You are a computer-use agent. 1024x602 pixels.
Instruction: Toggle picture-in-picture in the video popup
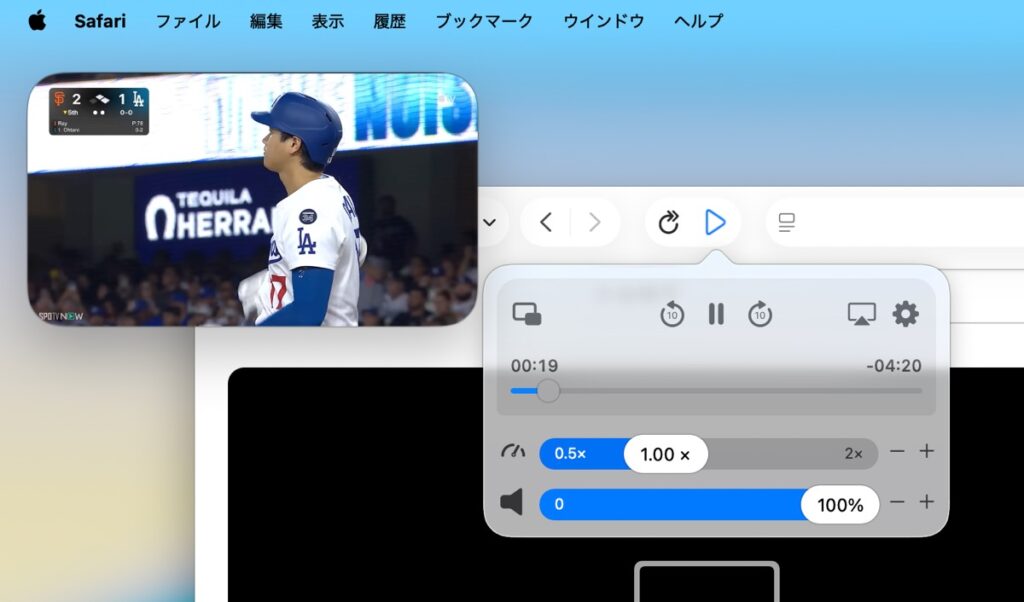pos(526,314)
